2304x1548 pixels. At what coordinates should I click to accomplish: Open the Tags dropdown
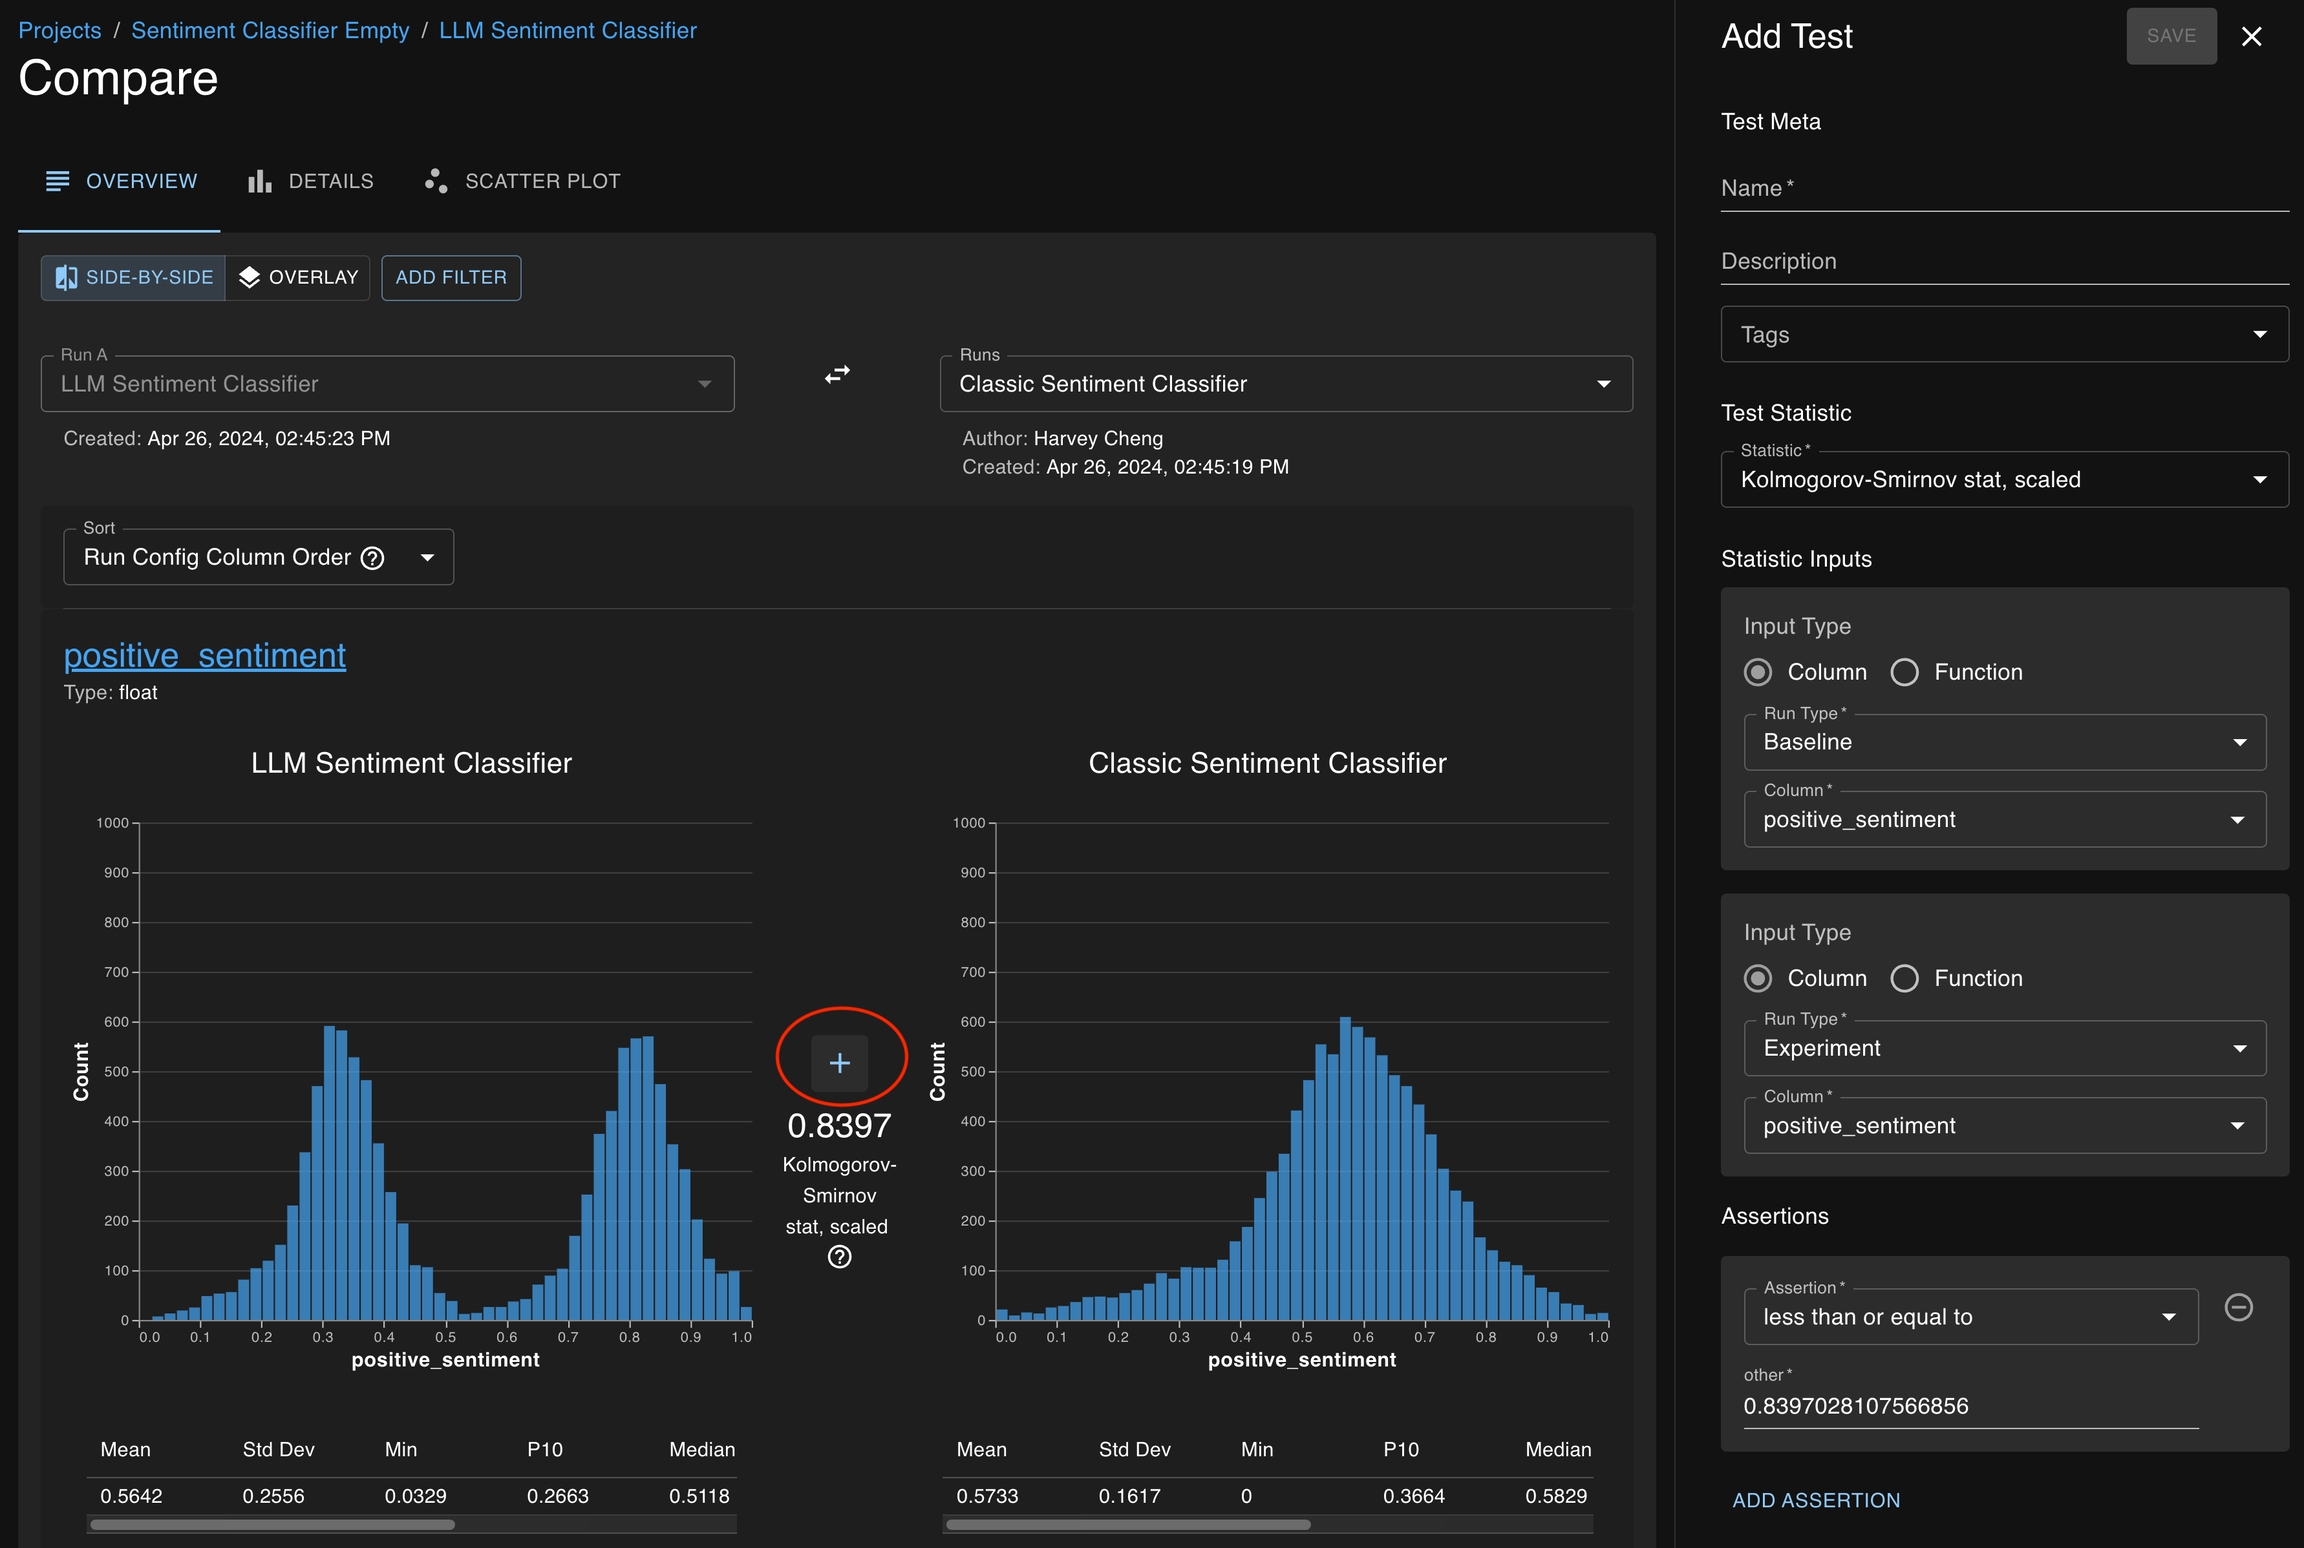click(x=2003, y=335)
